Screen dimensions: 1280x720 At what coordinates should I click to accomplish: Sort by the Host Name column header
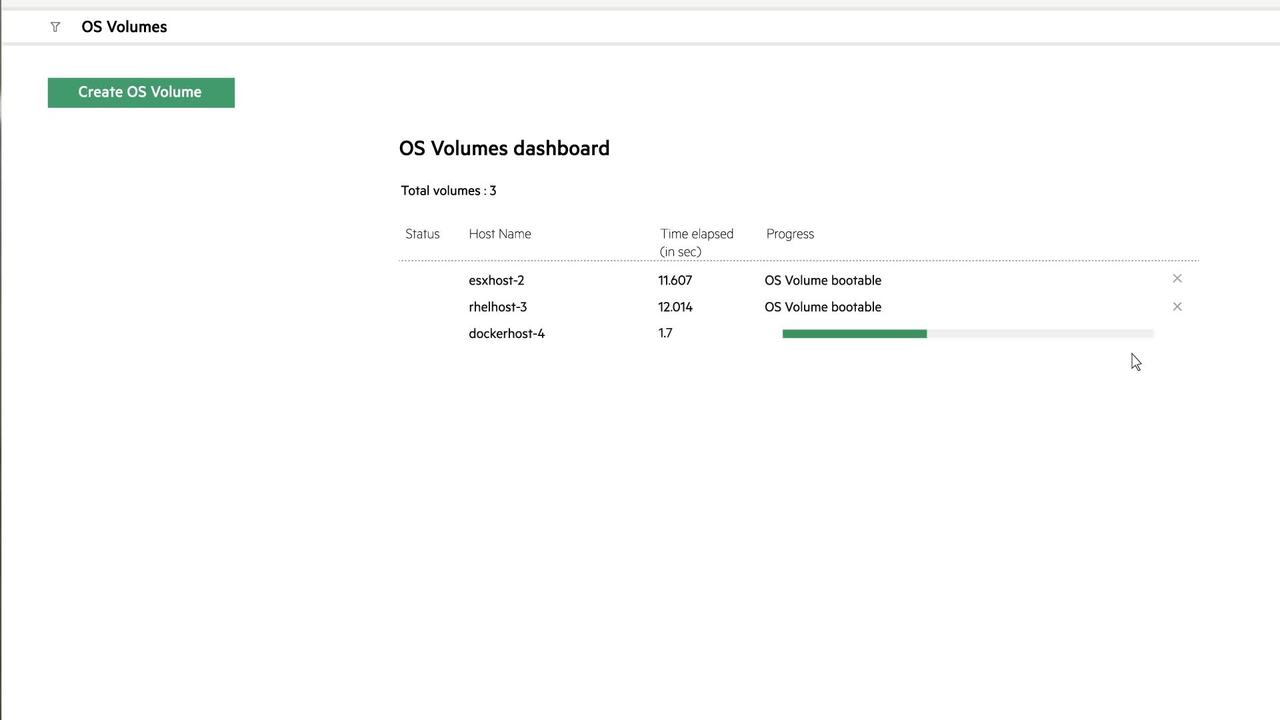pyautogui.click(x=499, y=233)
